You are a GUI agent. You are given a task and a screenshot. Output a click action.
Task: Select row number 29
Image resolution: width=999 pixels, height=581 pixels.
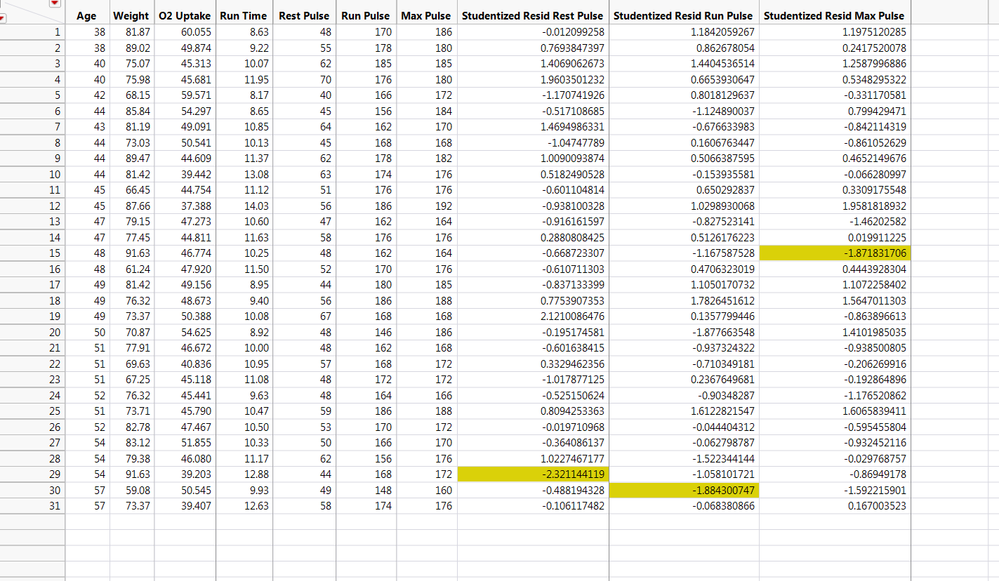click(x=32, y=475)
